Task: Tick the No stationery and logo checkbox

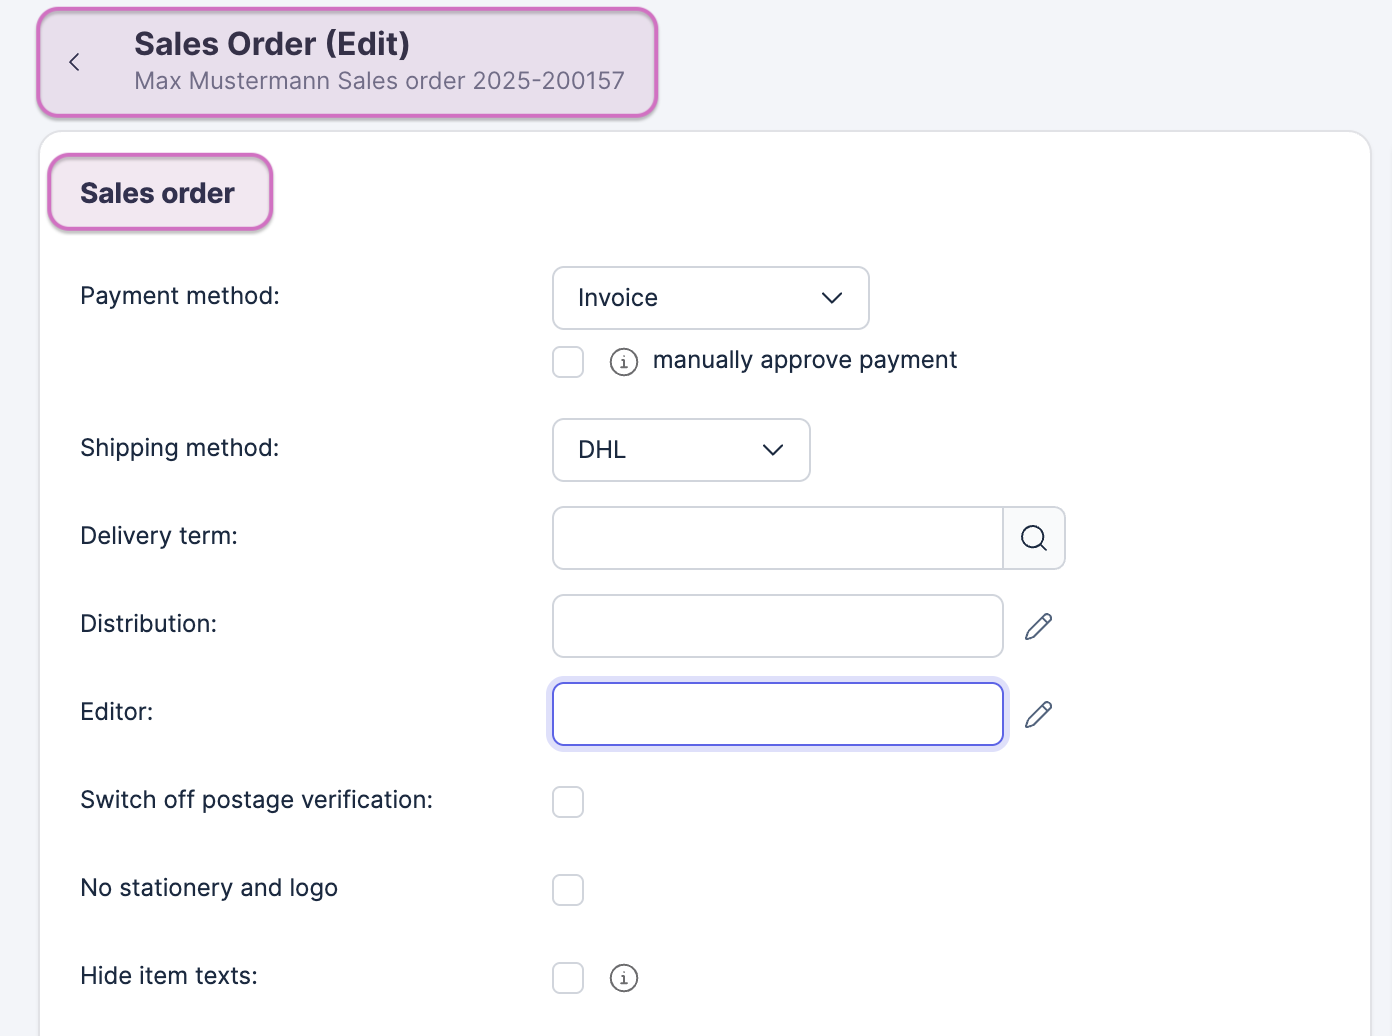Action: (x=568, y=890)
